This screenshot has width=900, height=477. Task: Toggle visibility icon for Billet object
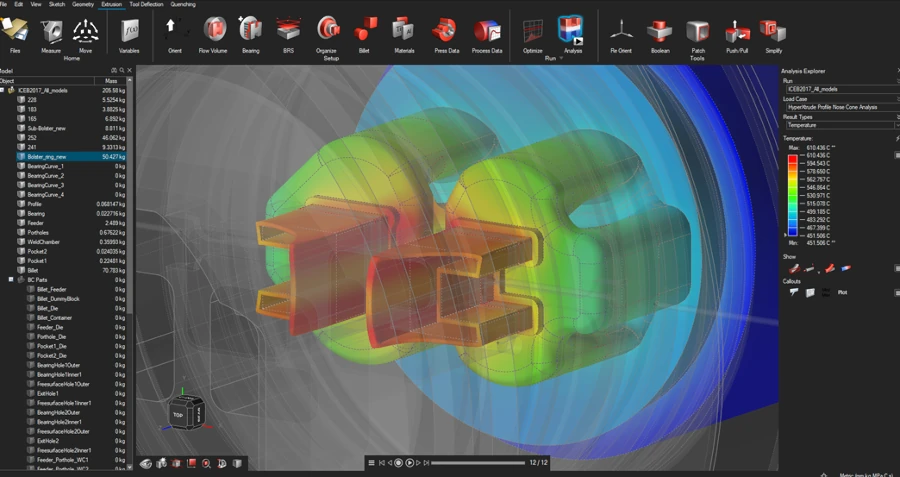(x=21, y=270)
